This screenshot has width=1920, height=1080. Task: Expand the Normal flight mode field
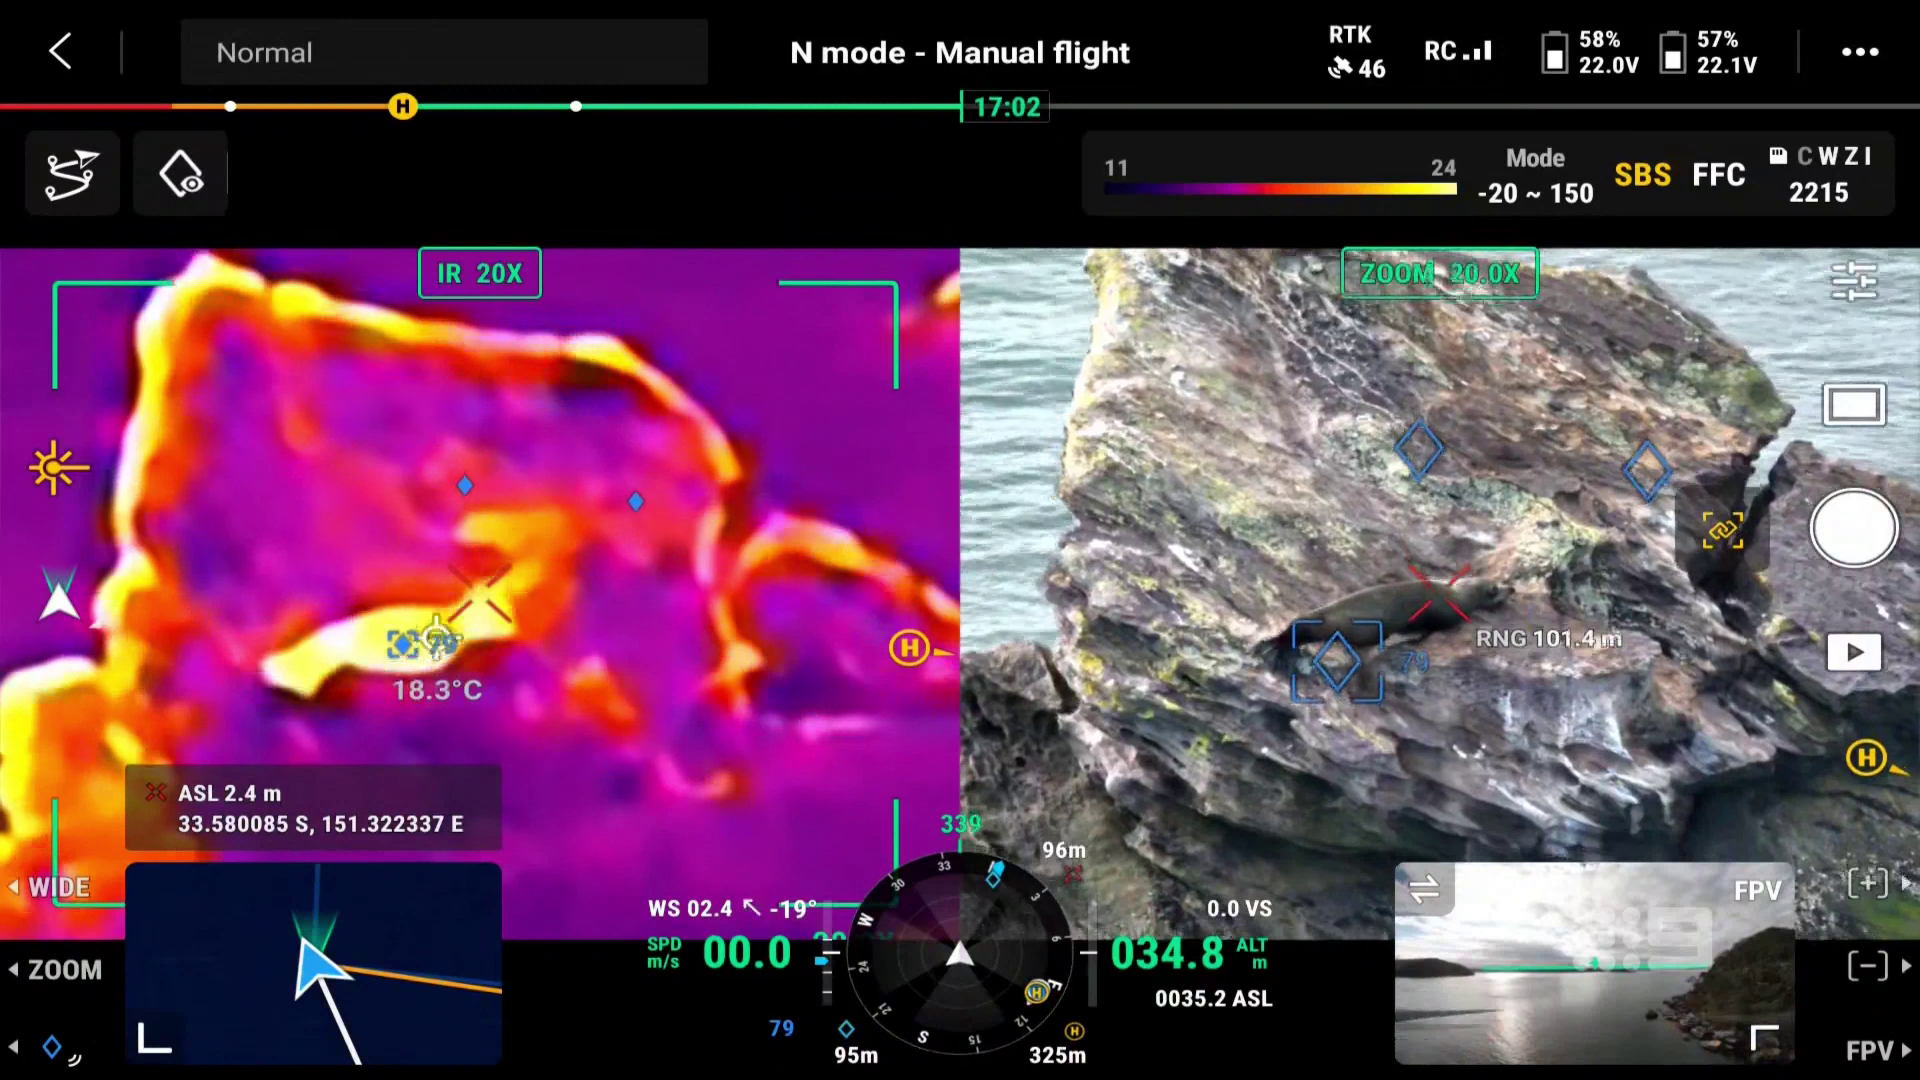coord(444,52)
